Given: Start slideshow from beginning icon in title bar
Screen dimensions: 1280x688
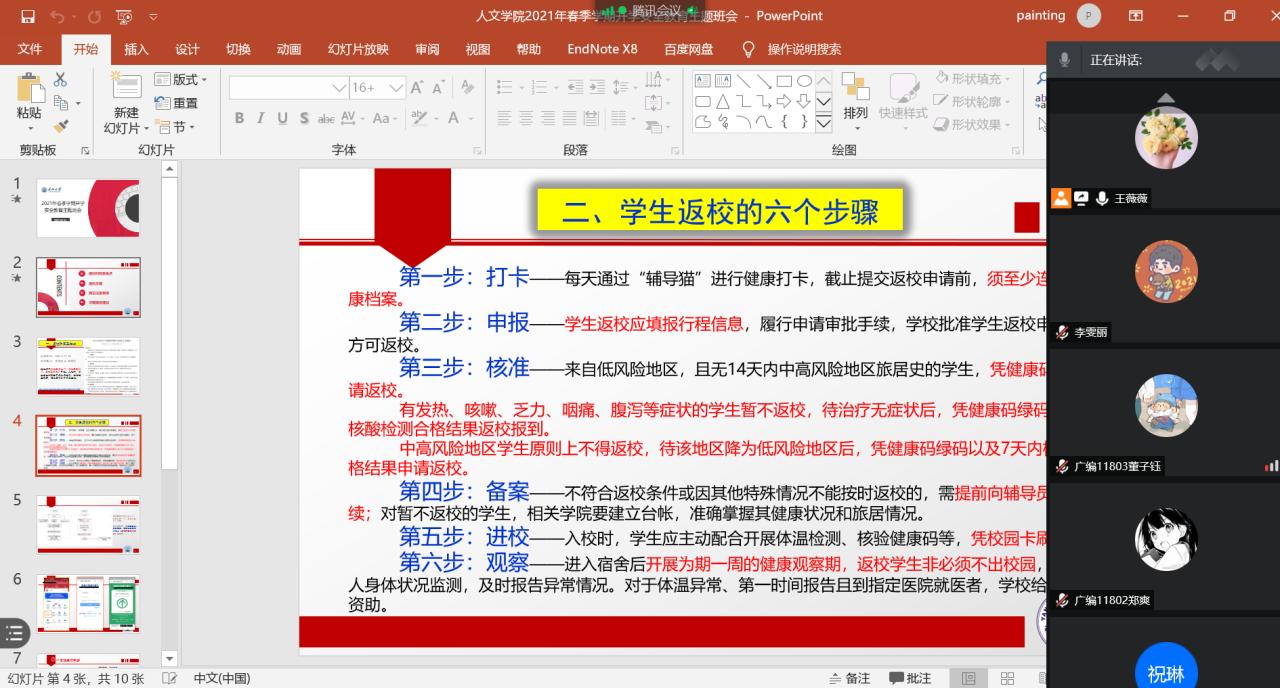Looking at the screenshot, I should pos(124,16).
